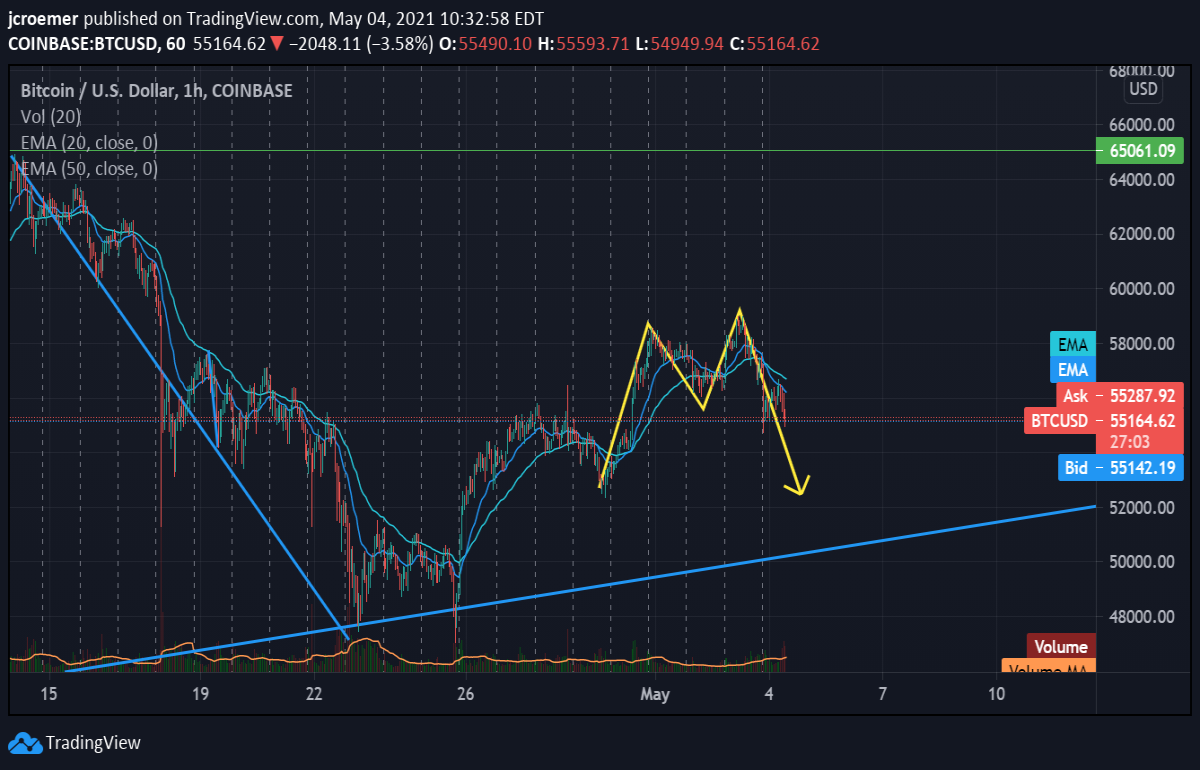Image resolution: width=1200 pixels, height=770 pixels.
Task: Click the 60000.00 price axis label
Action: pos(1140,289)
